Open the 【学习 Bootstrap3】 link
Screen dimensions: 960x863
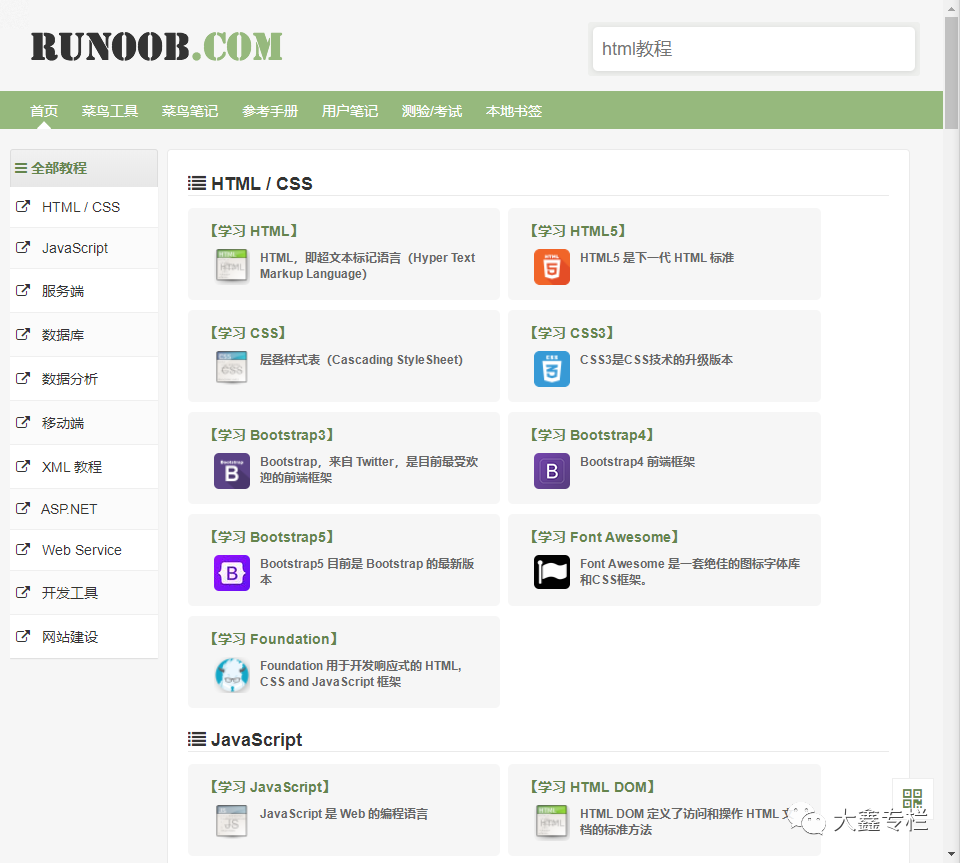[272, 435]
